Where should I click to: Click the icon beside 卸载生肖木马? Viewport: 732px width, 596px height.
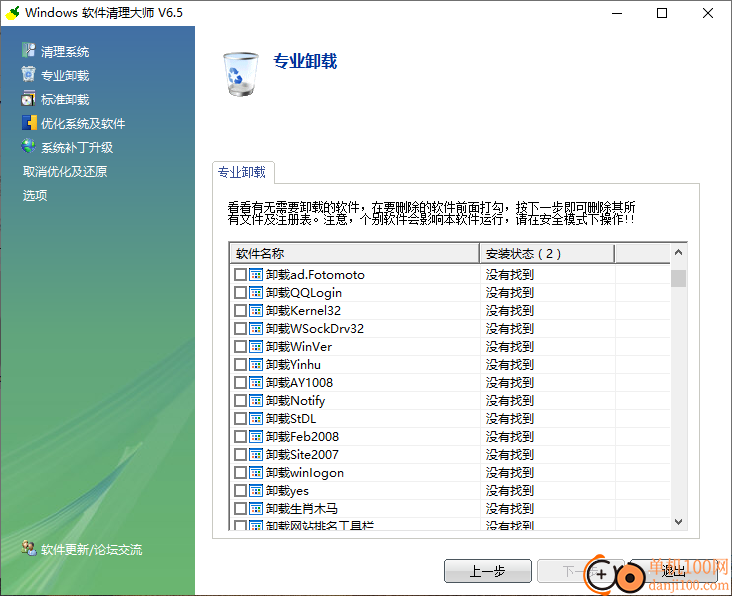pyautogui.click(x=256, y=509)
